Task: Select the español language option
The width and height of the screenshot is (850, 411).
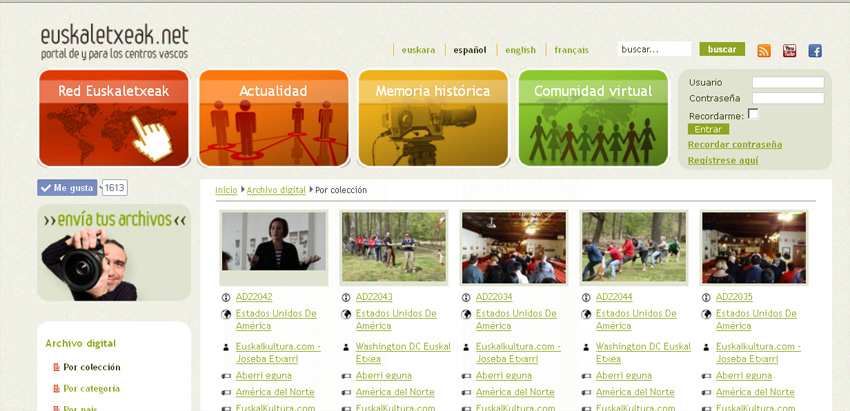Action: (x=470, y=50)
